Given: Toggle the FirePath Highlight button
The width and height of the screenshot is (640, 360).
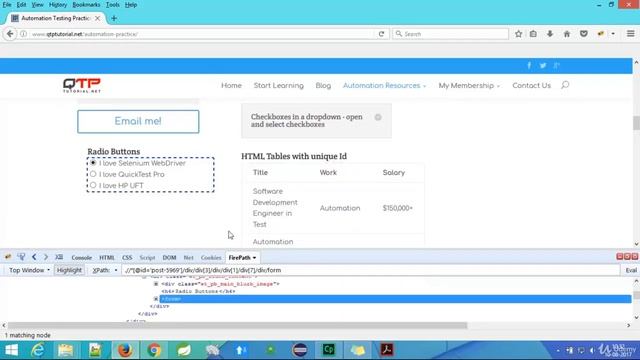Looking at the screenshot, I should coord(69,270).
